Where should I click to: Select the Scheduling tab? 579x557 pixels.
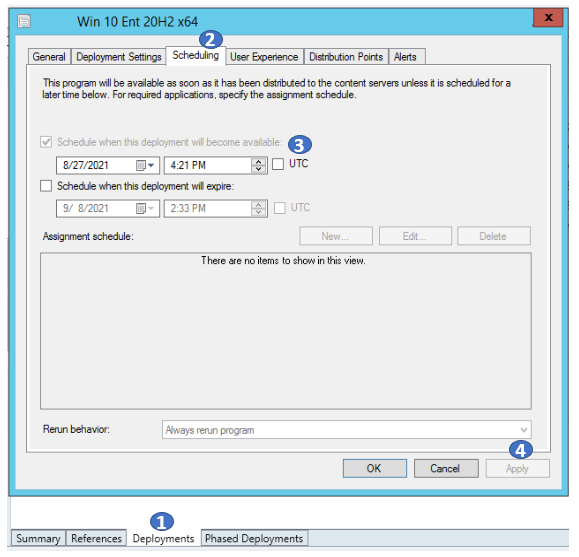tap(196, 55)
